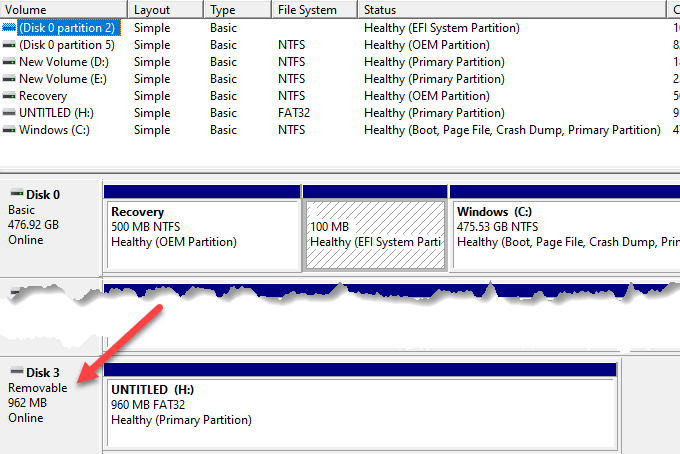Click the UNTITLED (H:) volume icon

tap(9, 113)
